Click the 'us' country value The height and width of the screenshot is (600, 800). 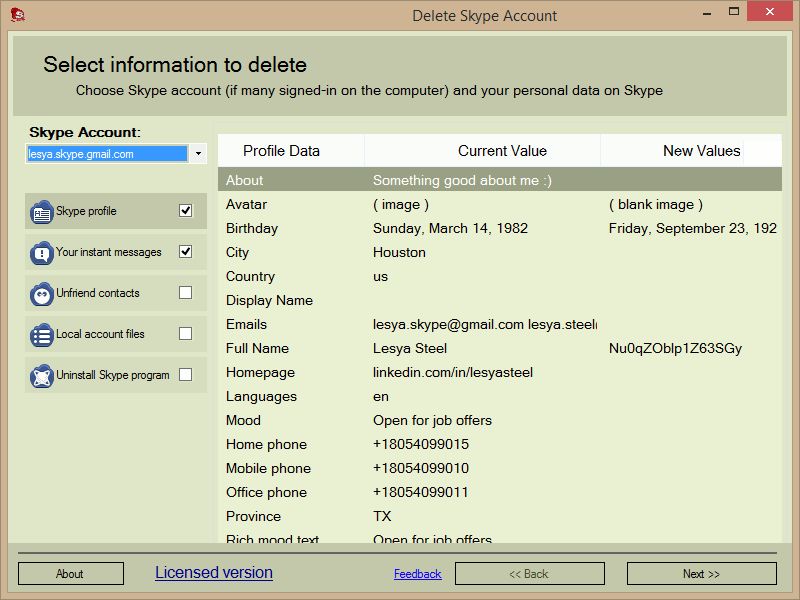pos(381,277)
